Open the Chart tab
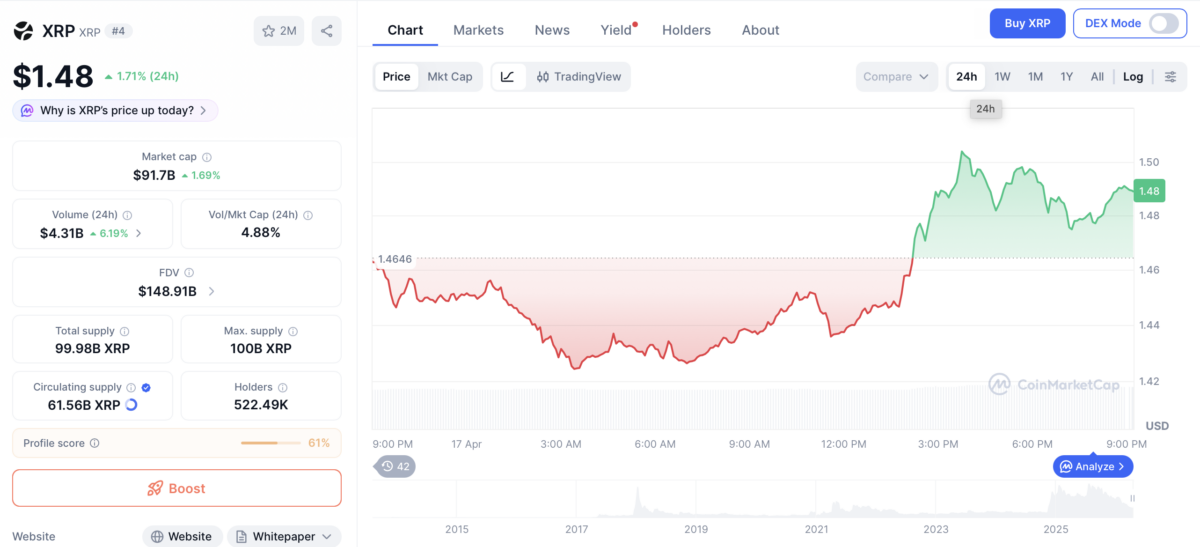1200x547 pixels. (x=405, y=30)
